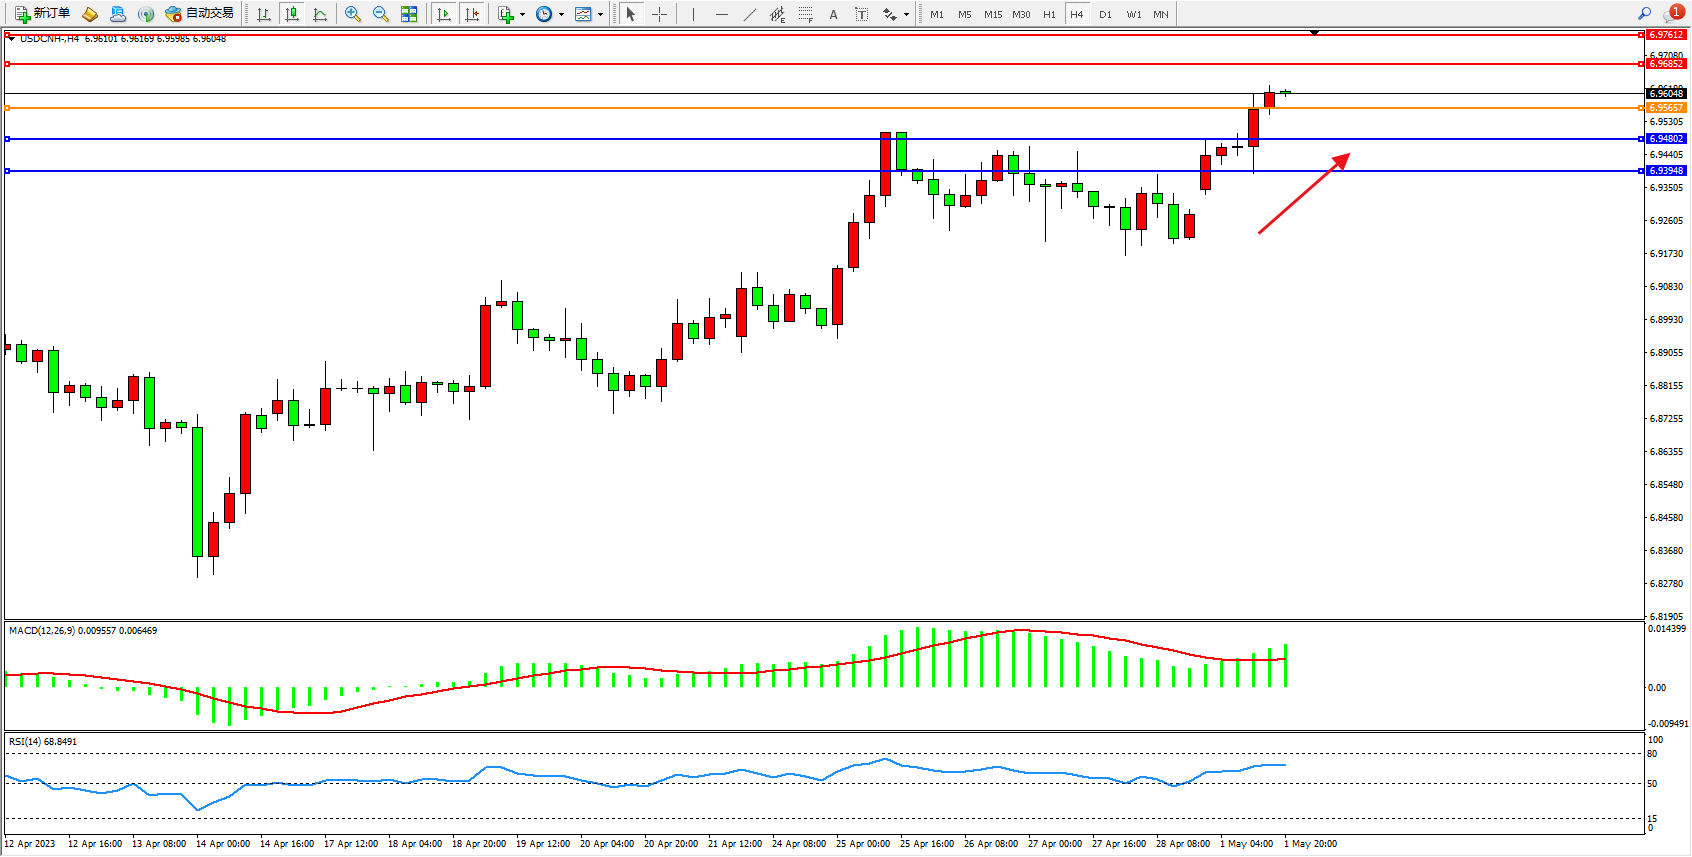Switch to the D1 timeframe

1105,14
